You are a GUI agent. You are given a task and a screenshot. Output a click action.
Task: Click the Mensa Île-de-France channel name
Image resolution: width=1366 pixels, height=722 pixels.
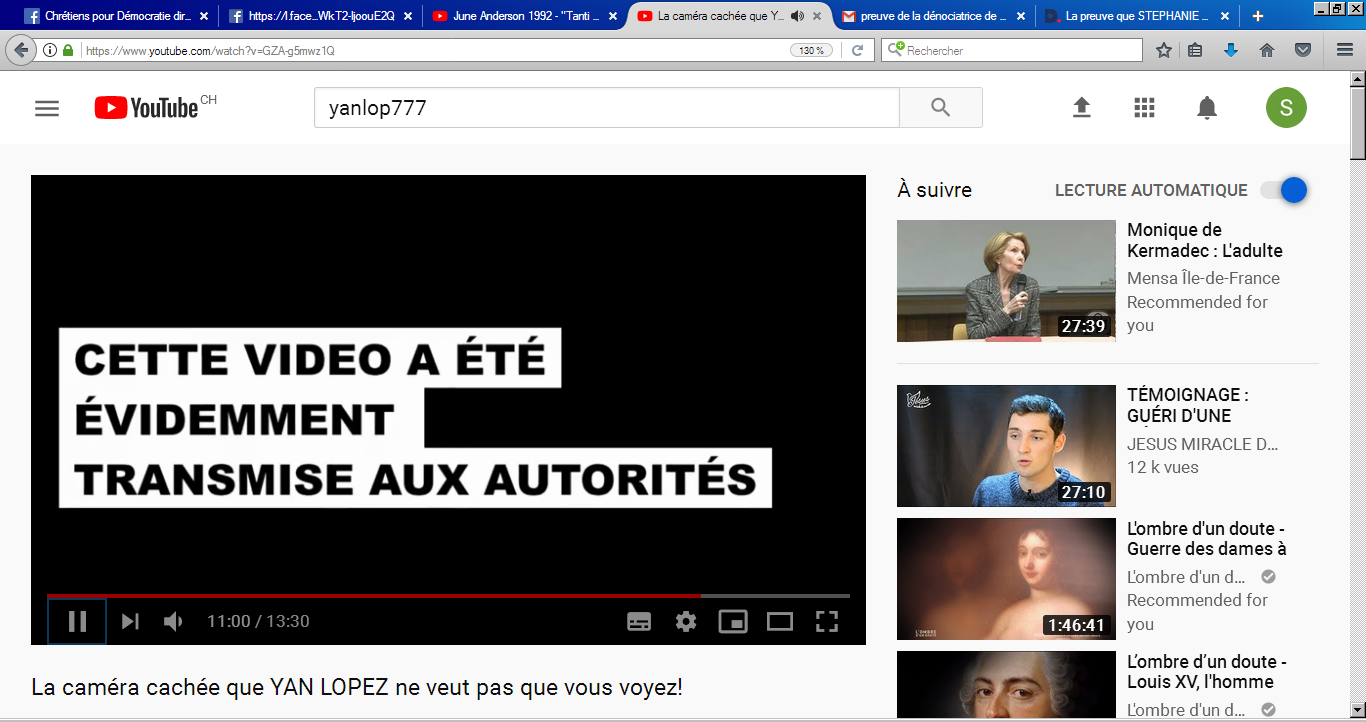1203,278
